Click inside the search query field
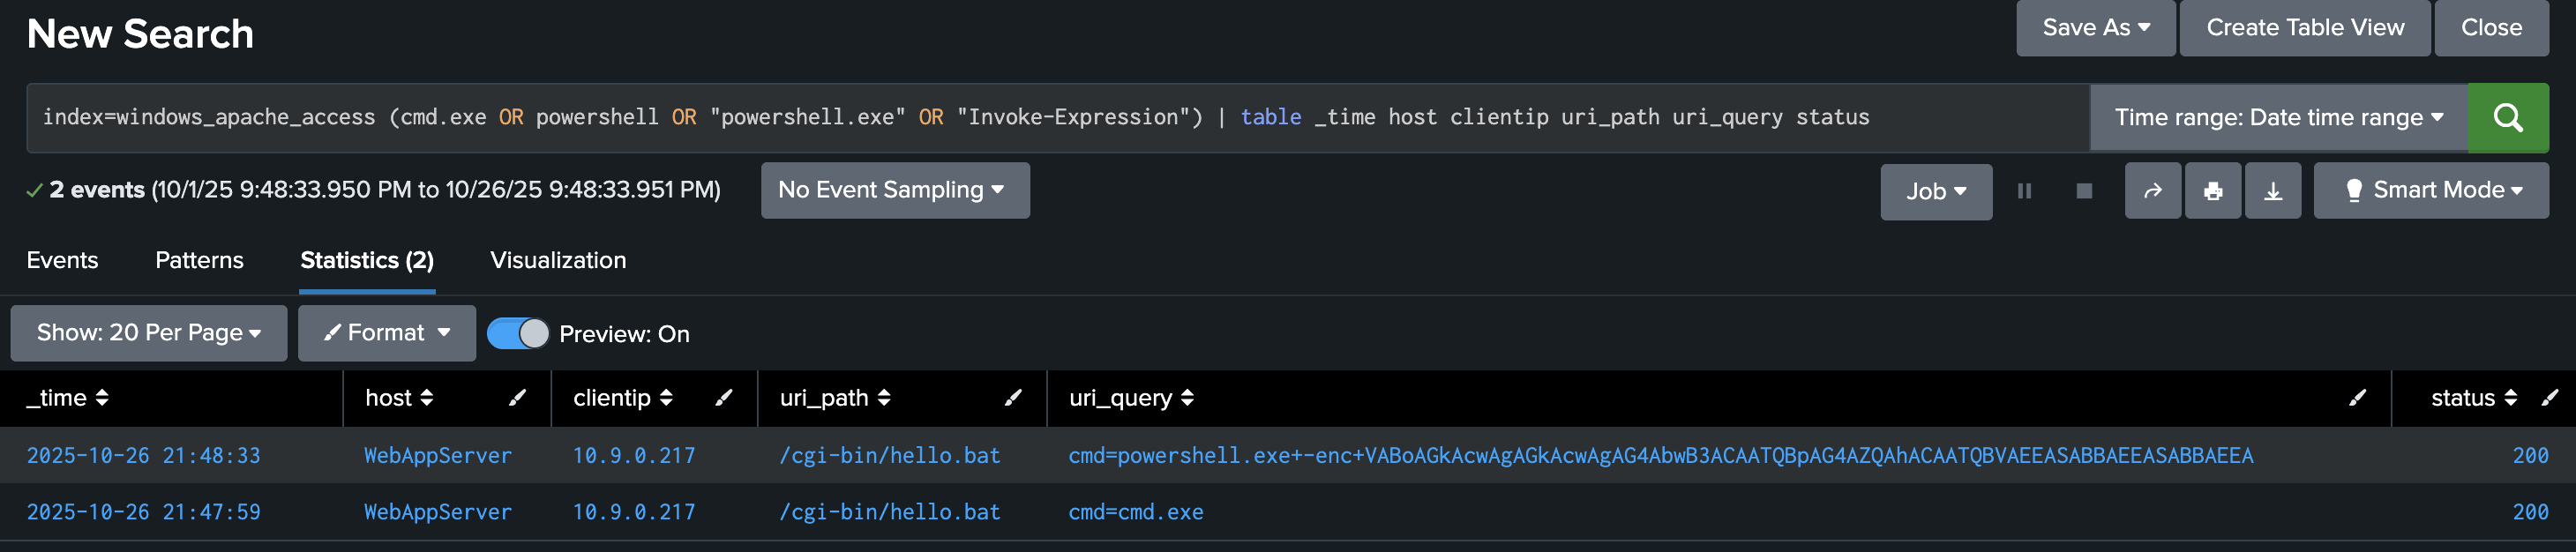This screenshot has width=2576, height=552. point(1000,118)
